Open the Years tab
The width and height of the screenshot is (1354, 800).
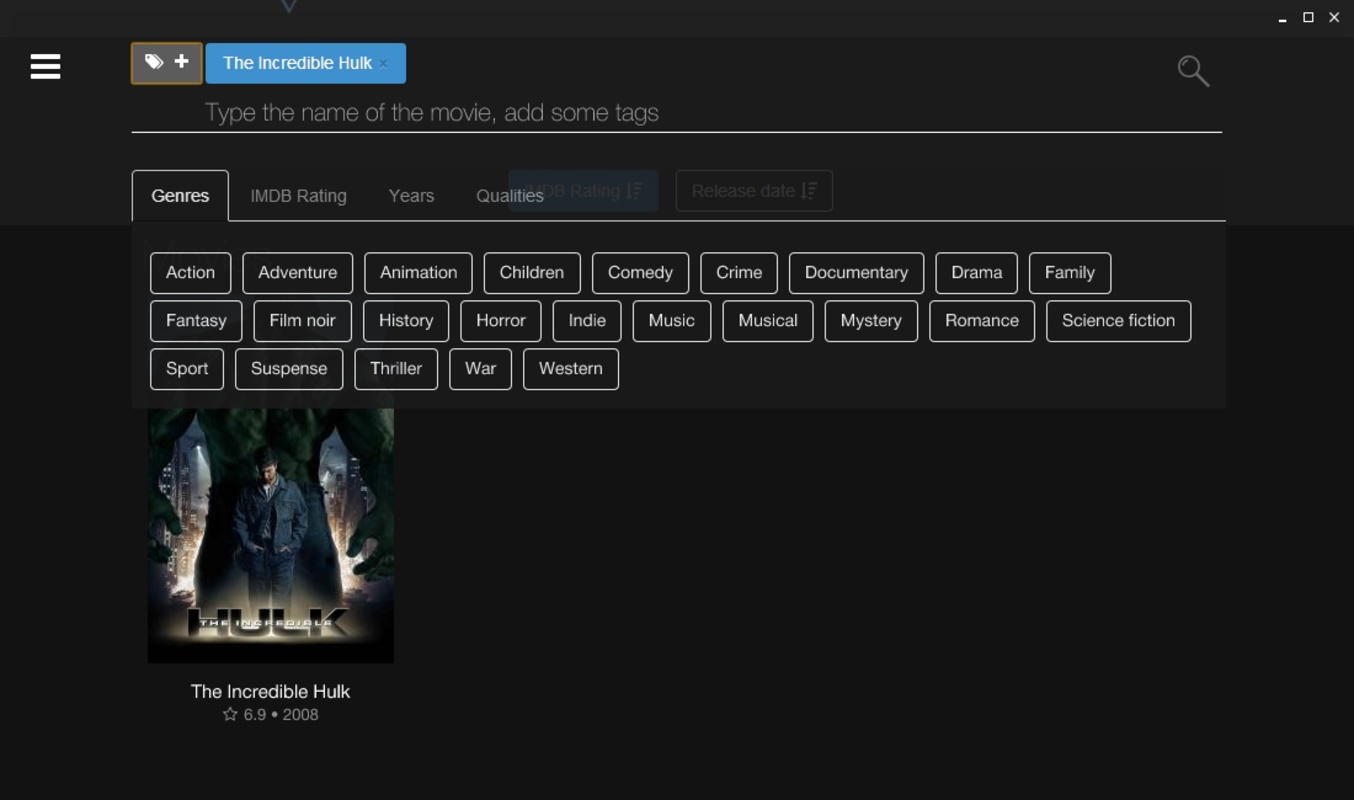point(411,196)
